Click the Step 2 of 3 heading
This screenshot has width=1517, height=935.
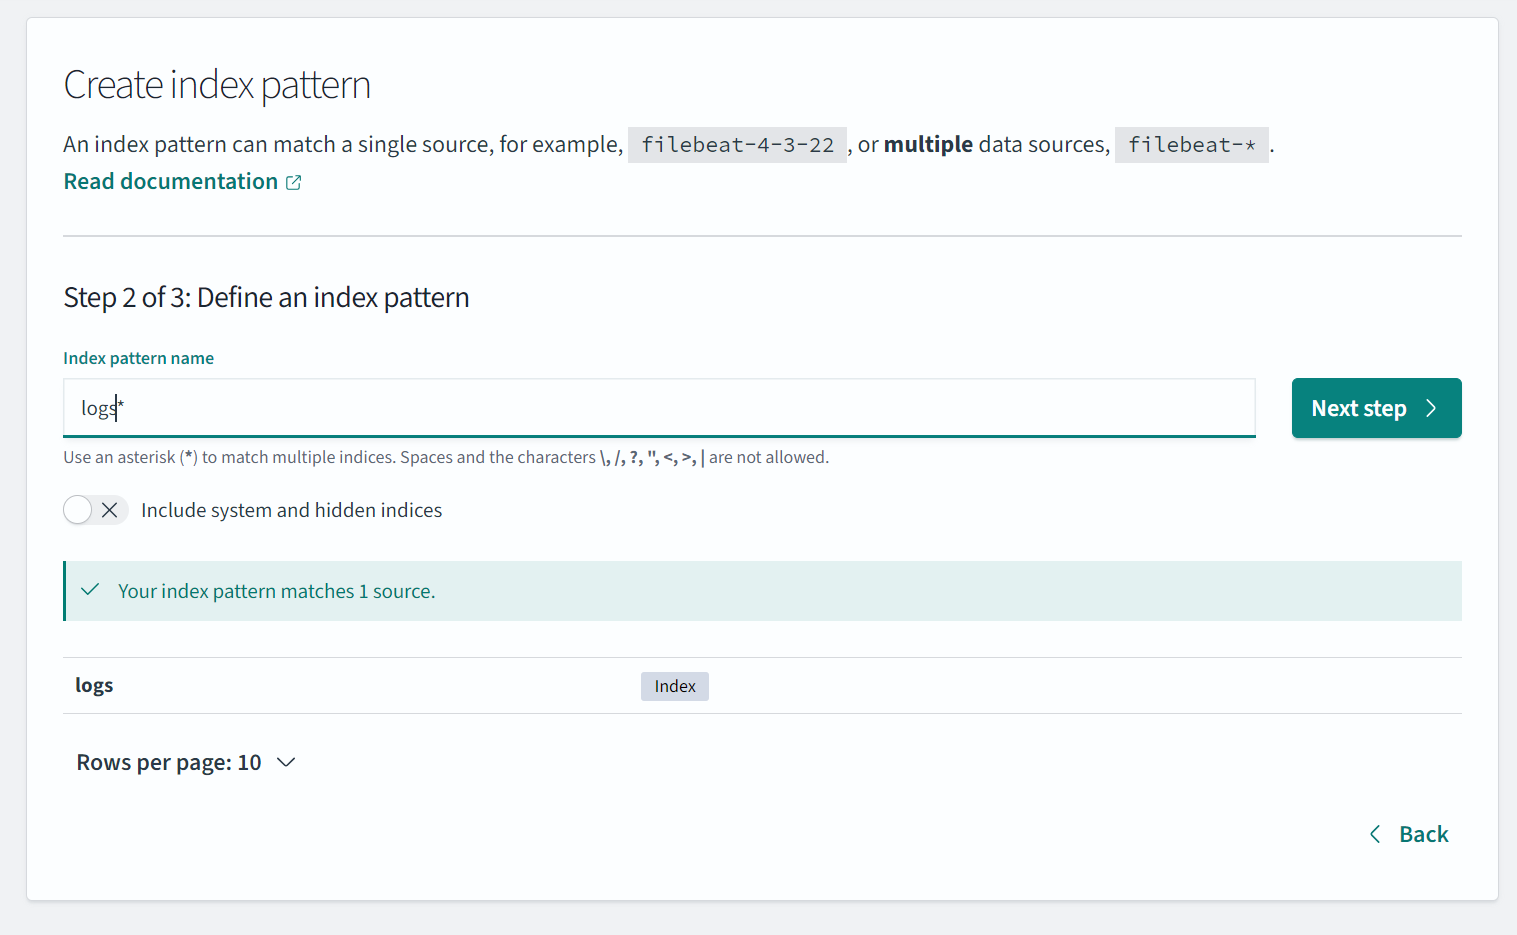(266, 297)
